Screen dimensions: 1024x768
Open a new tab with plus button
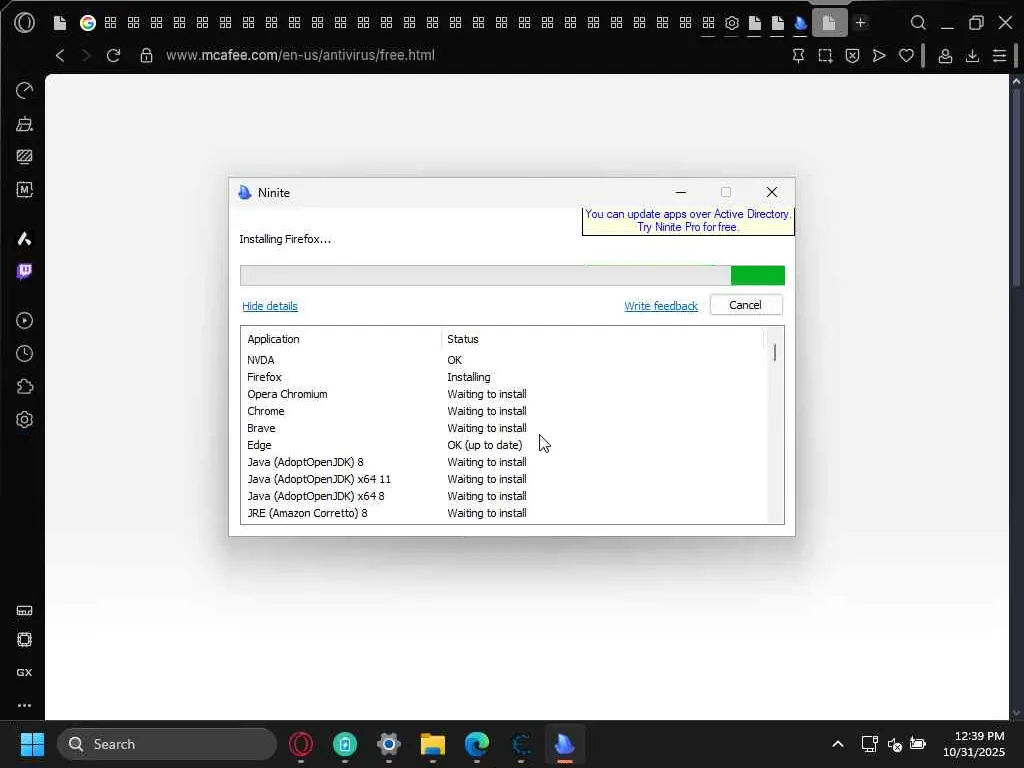861,23
